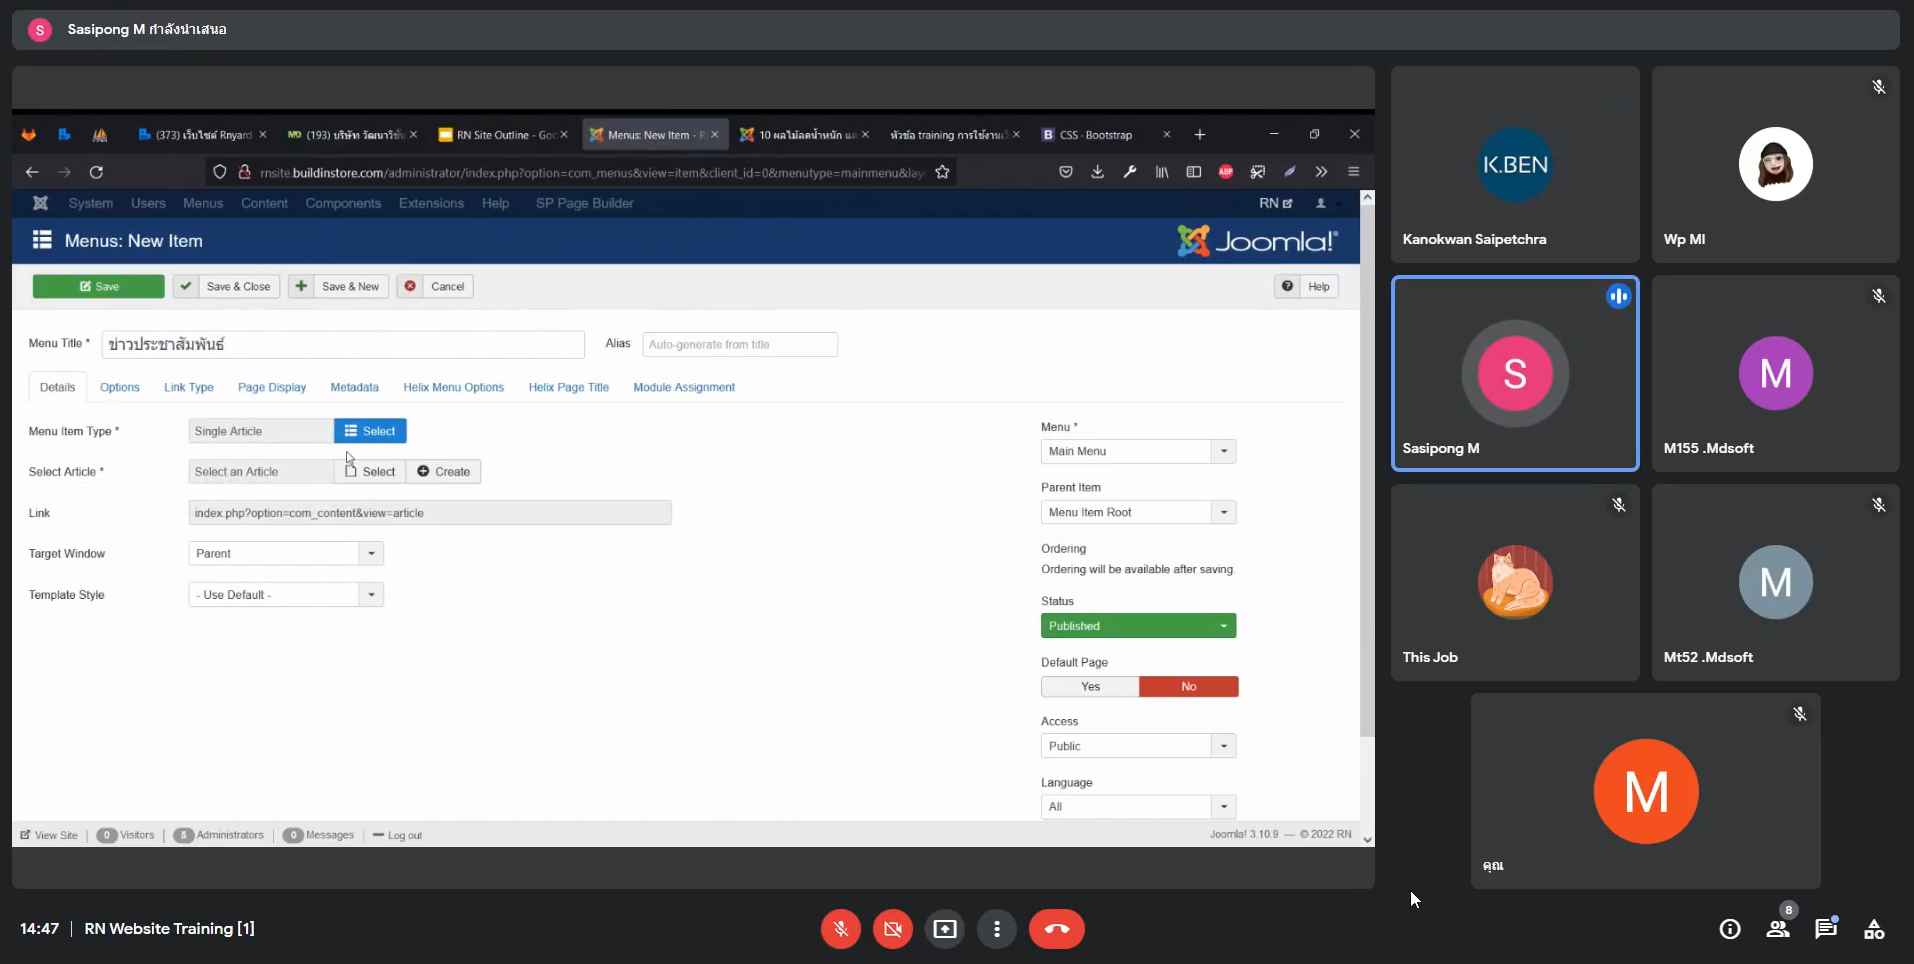Bookmark page with the star icon
Image resolution: width=1914 pixels, height=964 pixels.
(x=942, y=172)
